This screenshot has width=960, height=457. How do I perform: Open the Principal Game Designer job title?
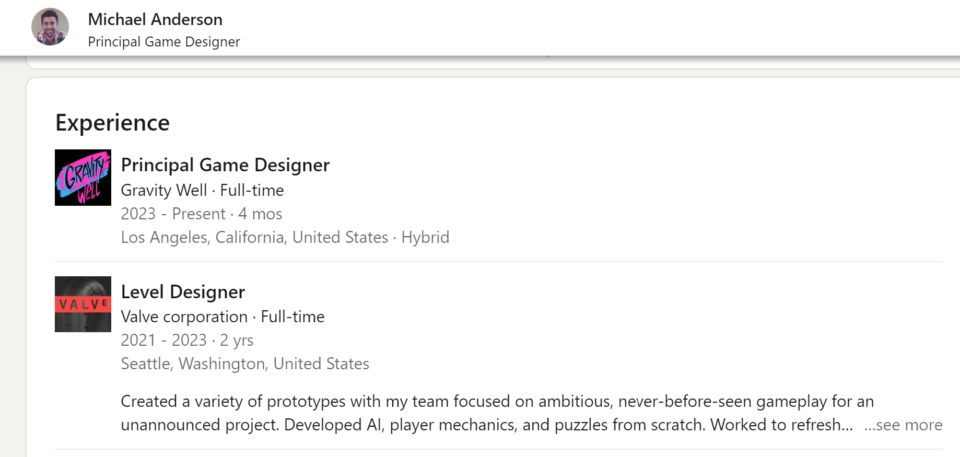coord(225,165)
